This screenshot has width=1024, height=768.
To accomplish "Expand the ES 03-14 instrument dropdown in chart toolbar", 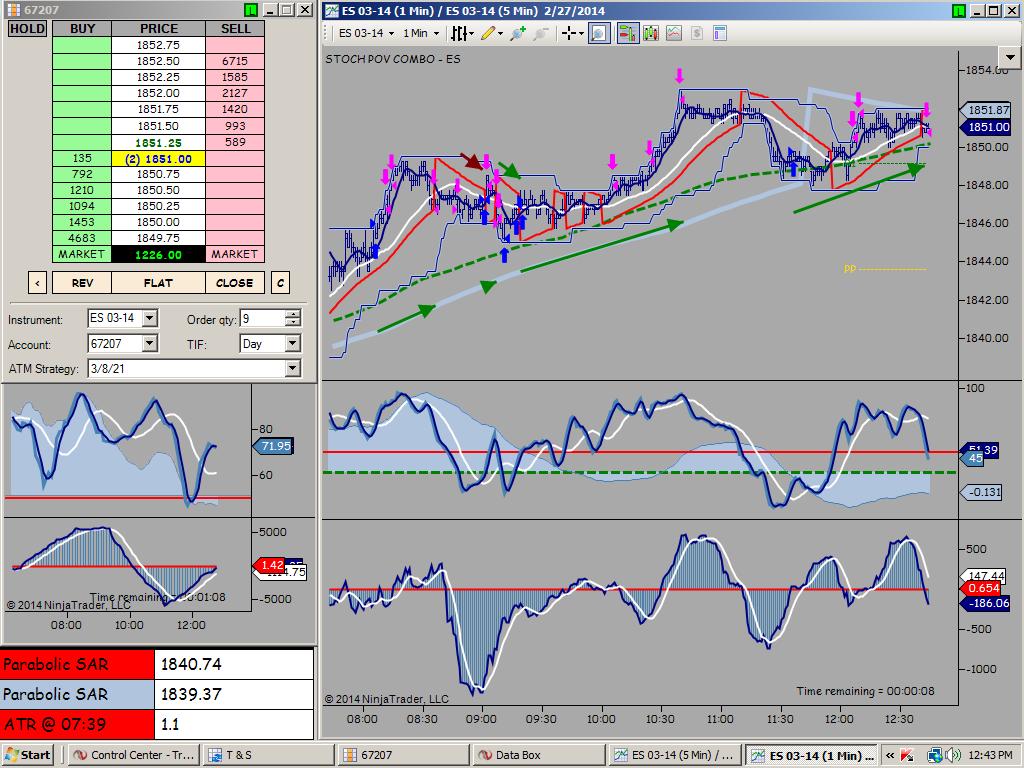I will (391, 33).
